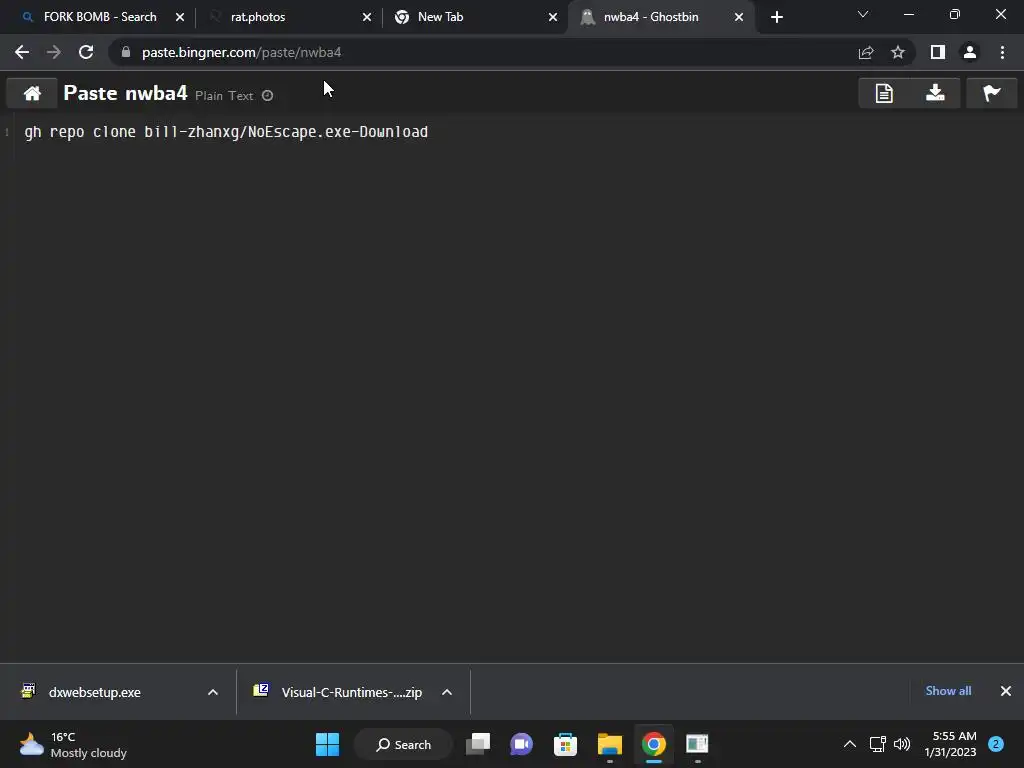The width and height of the screenshot is (1024, 768).
Task: Share this page icon in address bar
Action: [866, 52]
